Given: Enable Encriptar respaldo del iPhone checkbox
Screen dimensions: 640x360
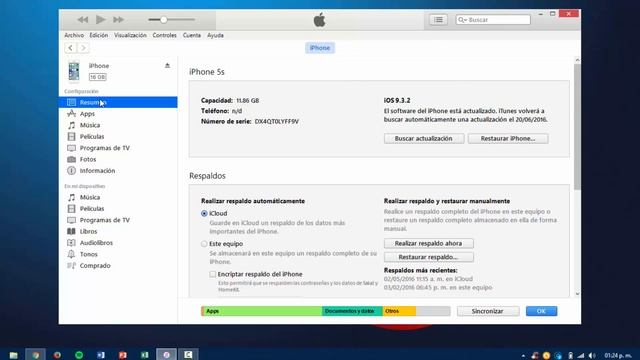Looking at the screenshot, I should (213, 274).
